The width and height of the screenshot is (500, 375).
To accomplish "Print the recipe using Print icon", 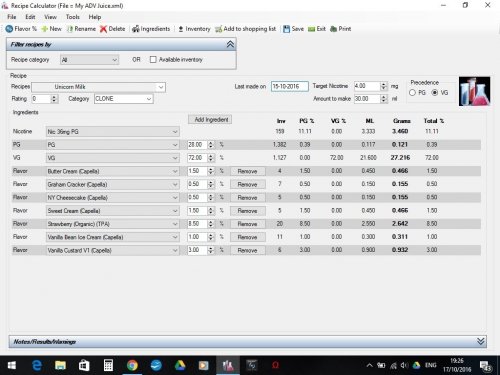I will (x=333, y=29).
